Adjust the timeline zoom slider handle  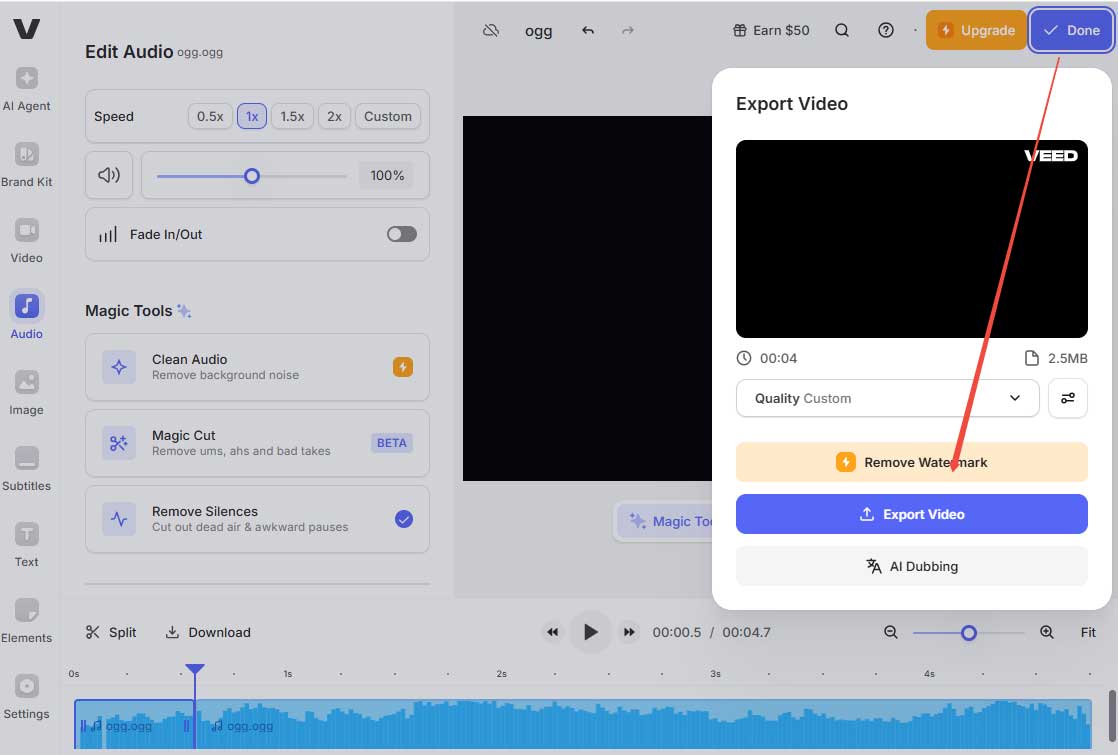click(968, 632)
